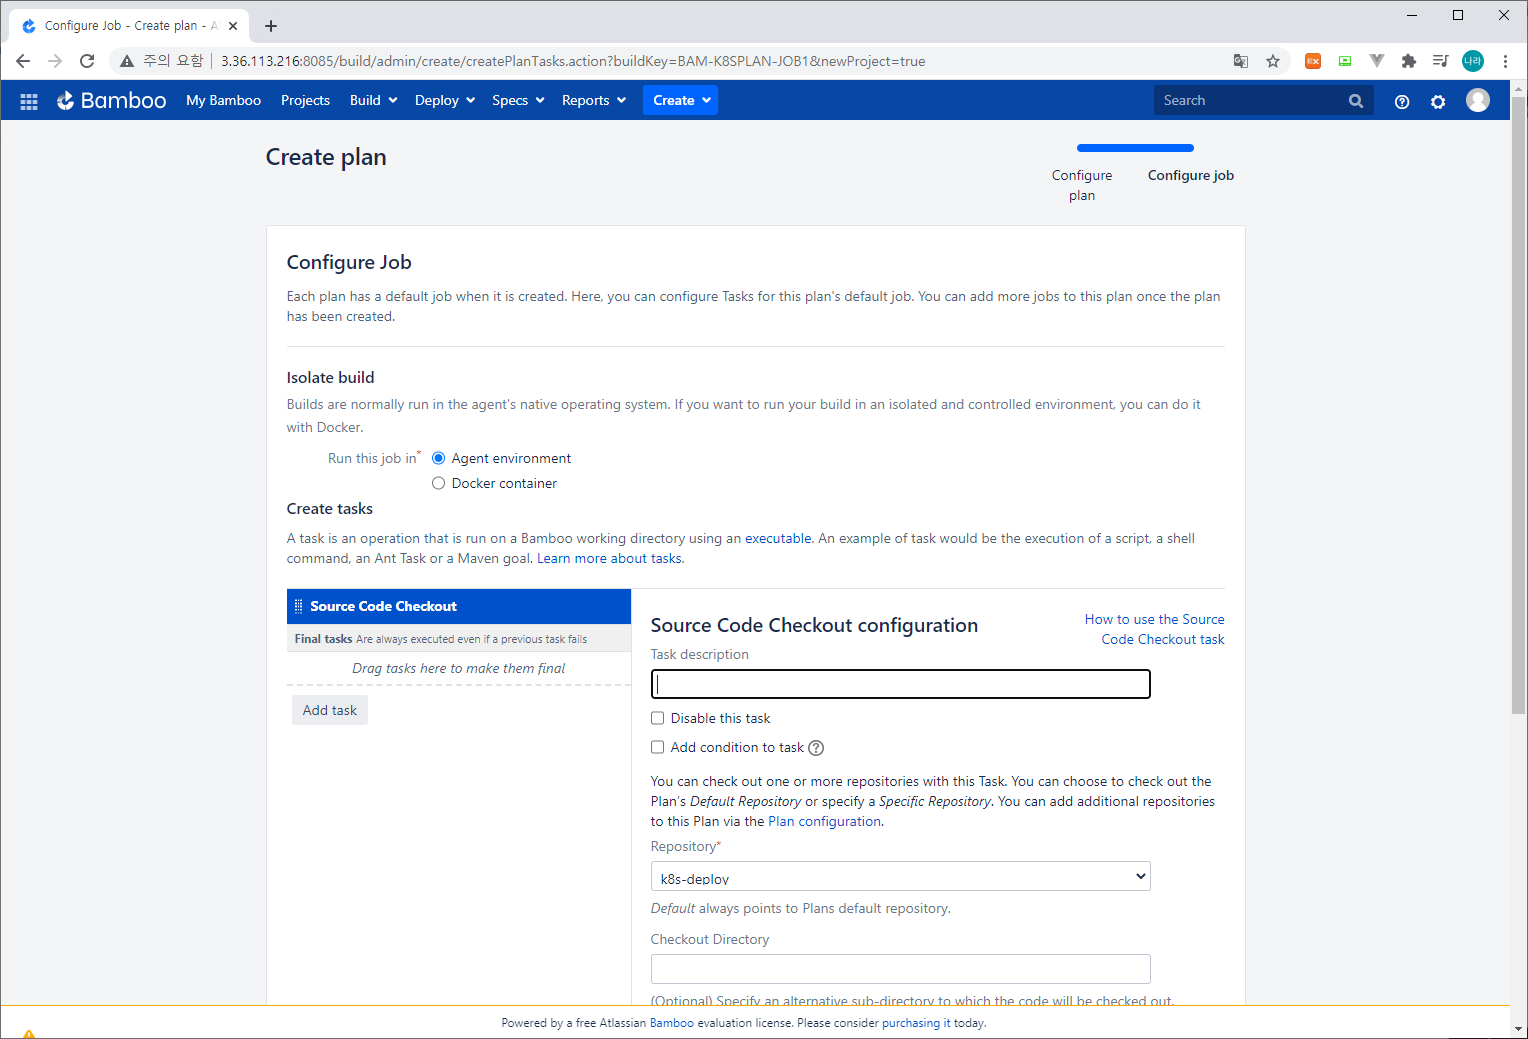Select the Source Code Checkout task
This screenshot has height=1039, width=1528.
[459, 606]
